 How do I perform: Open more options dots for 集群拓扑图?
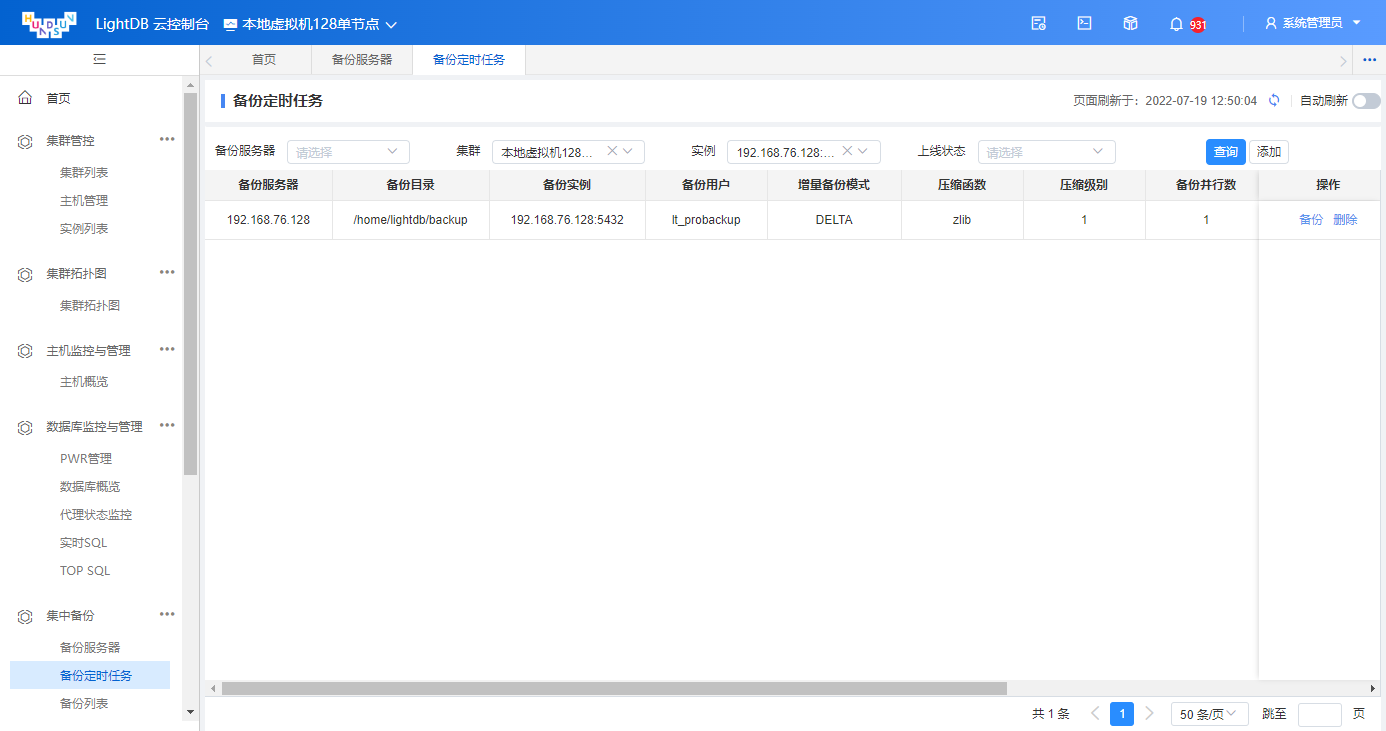tap(167, 272)
